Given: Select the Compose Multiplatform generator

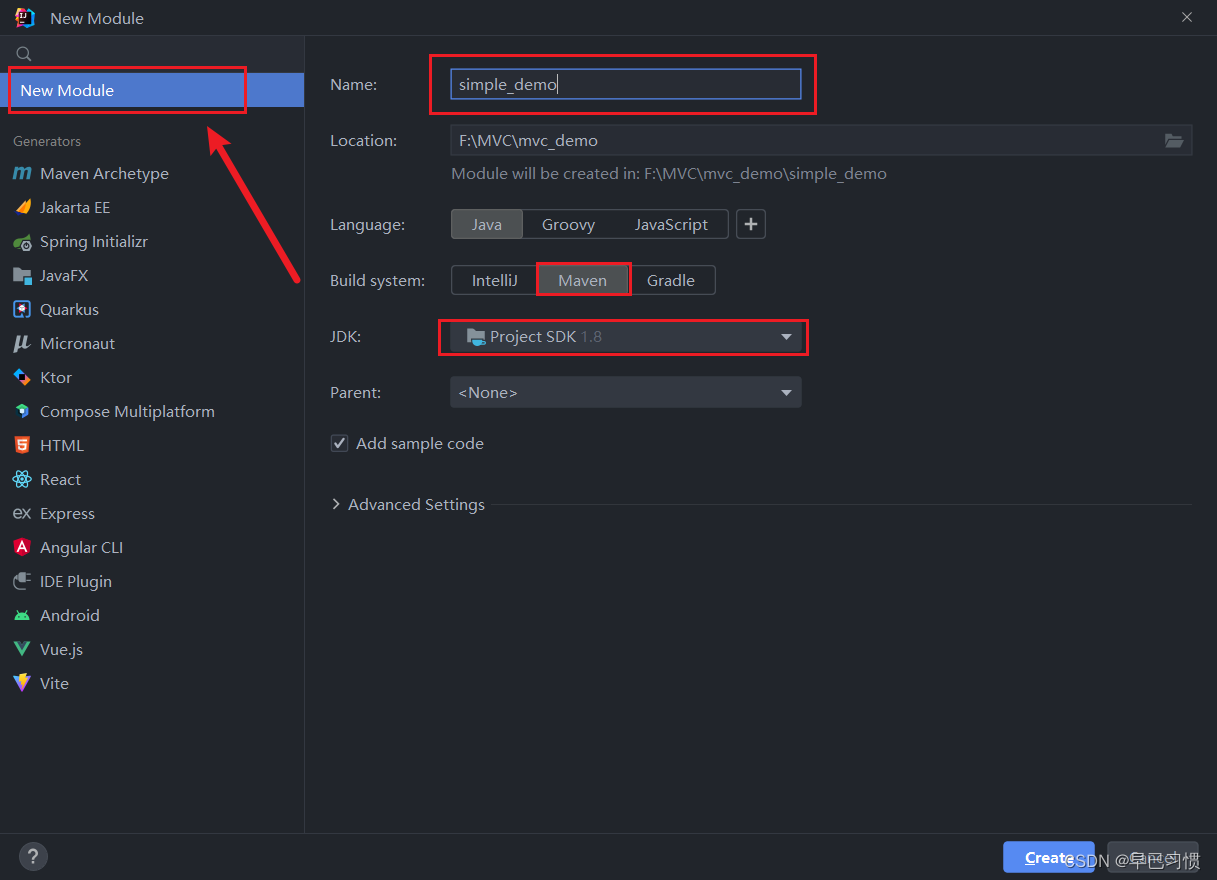Looking at the screenshot, I should [x=152, y=411].
